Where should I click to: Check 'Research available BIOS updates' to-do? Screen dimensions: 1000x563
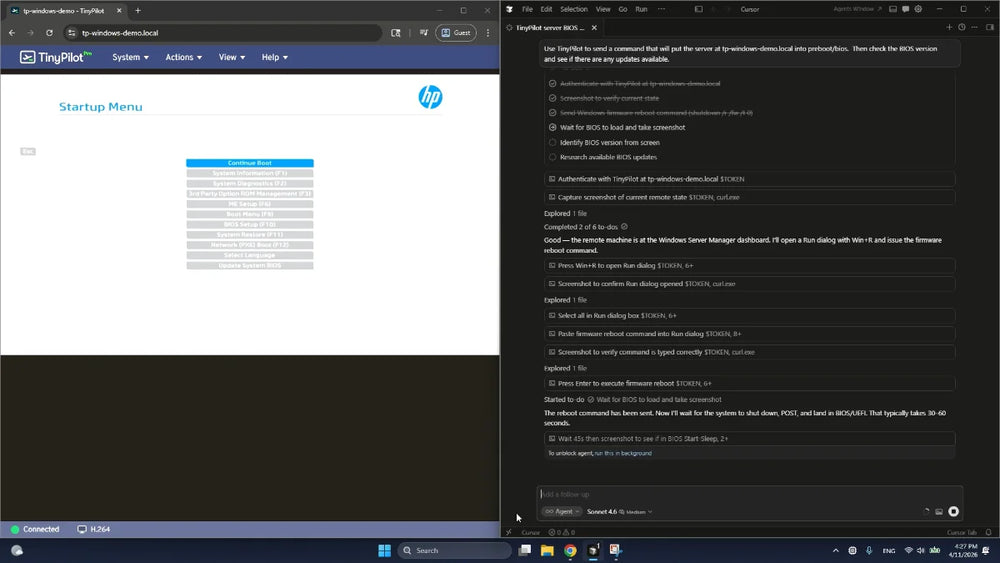pyautogui.click(x=553, y=157)
